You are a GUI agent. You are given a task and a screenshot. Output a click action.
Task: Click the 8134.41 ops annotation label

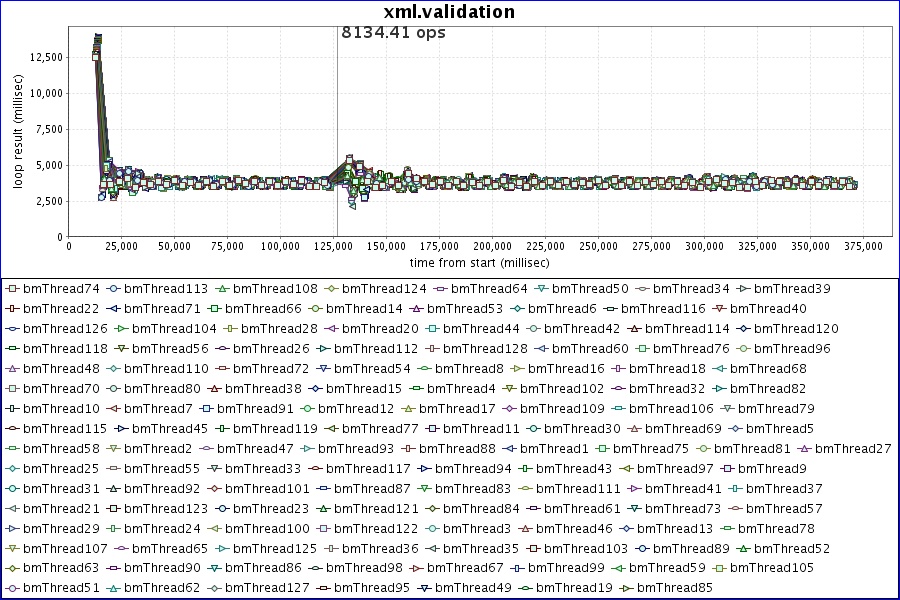393,33
